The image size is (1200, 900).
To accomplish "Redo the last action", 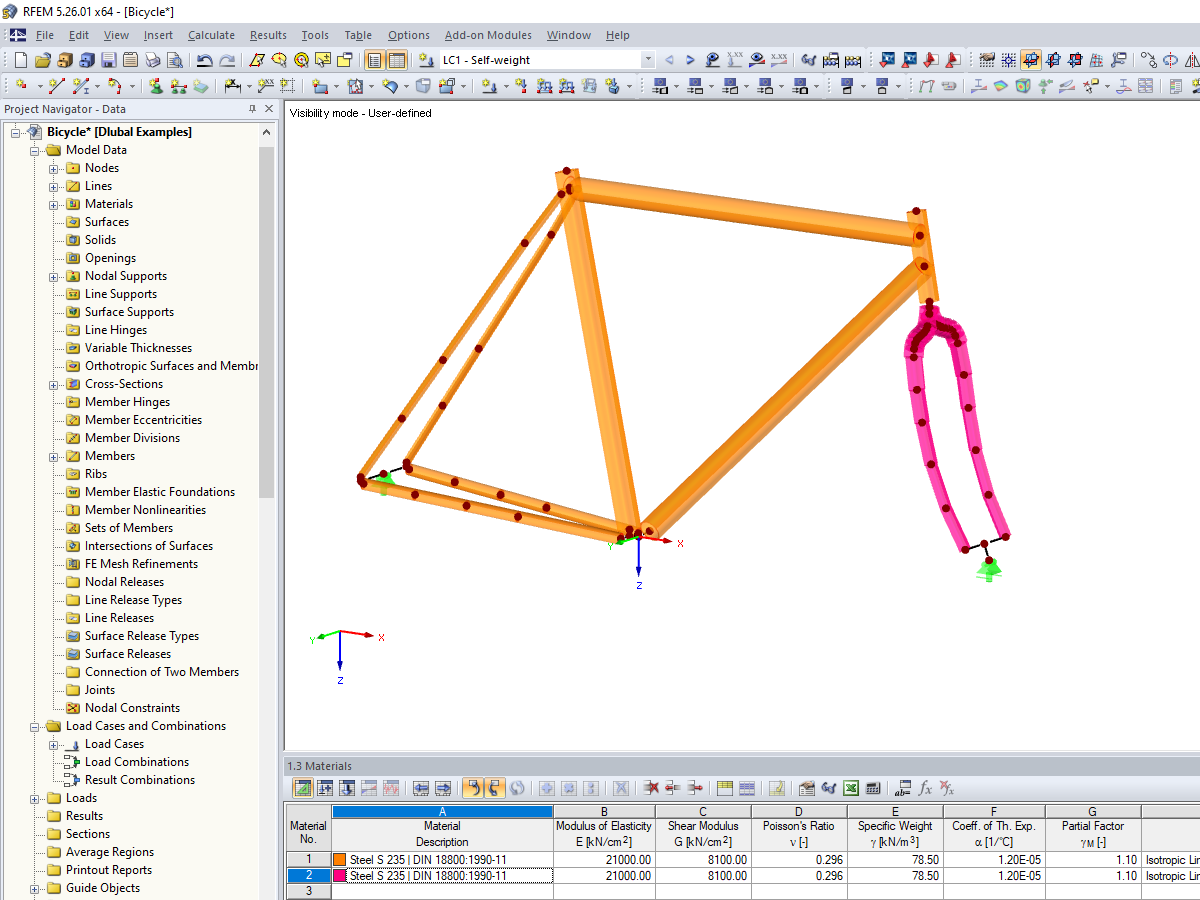I will point(227,60).
